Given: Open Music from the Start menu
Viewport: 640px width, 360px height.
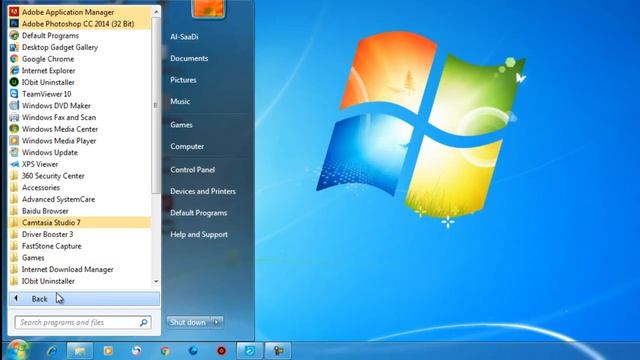Looking at the screenshot, I should coord(180,101).
